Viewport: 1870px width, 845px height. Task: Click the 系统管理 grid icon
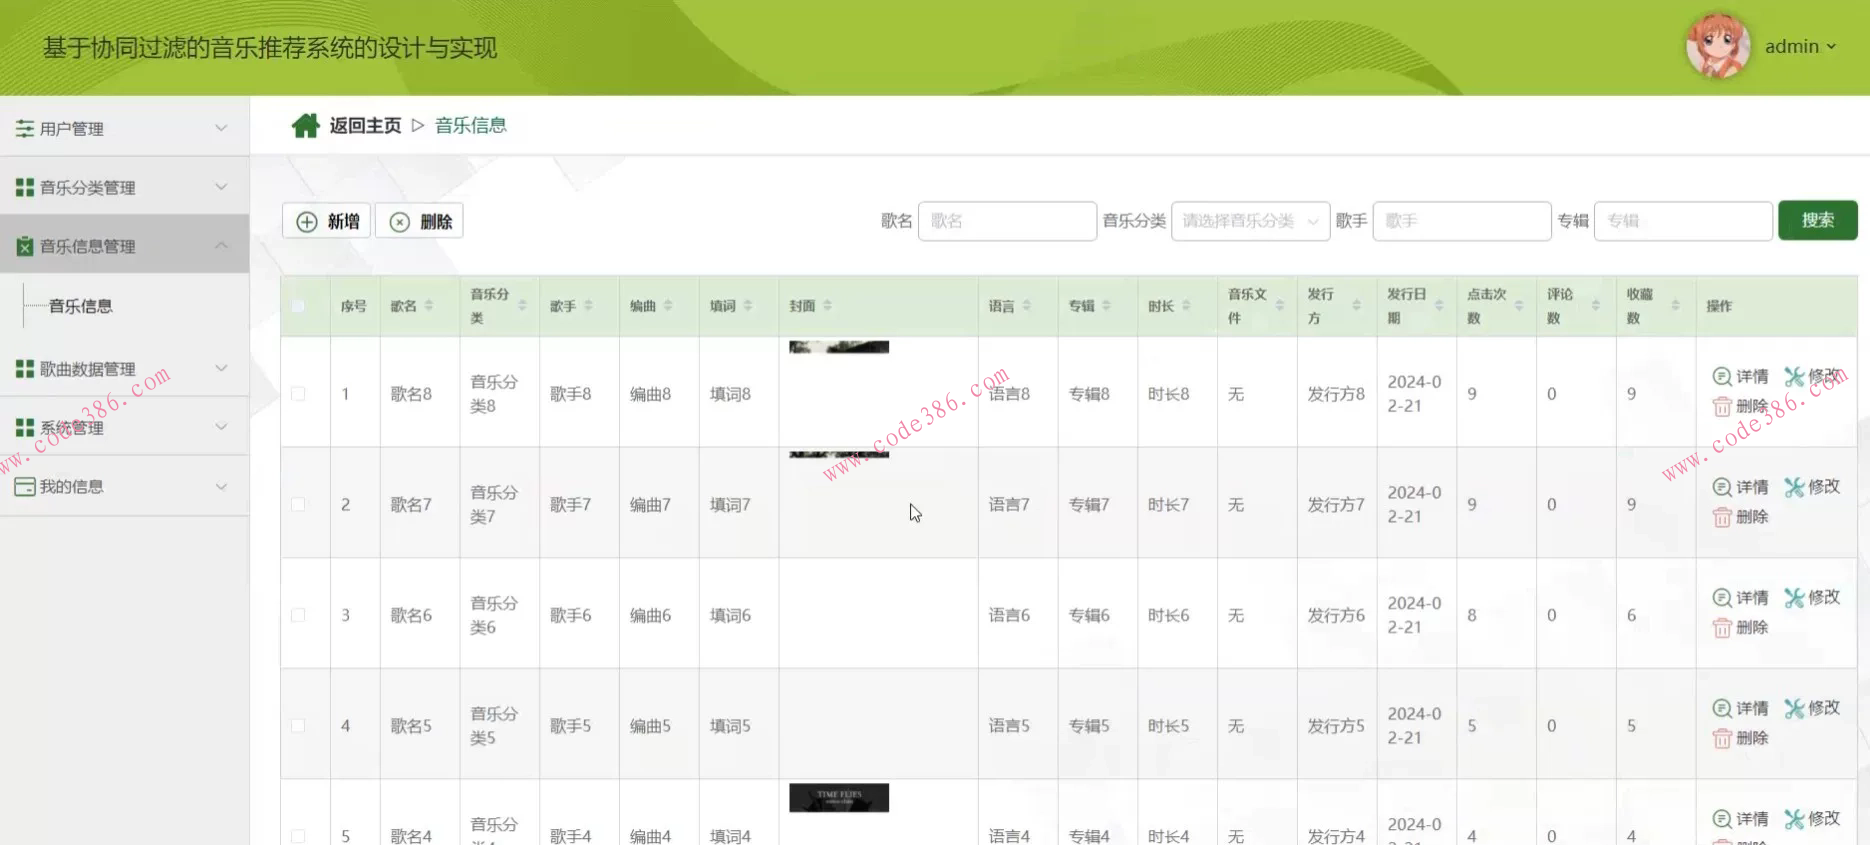click(x=25, y=427)
